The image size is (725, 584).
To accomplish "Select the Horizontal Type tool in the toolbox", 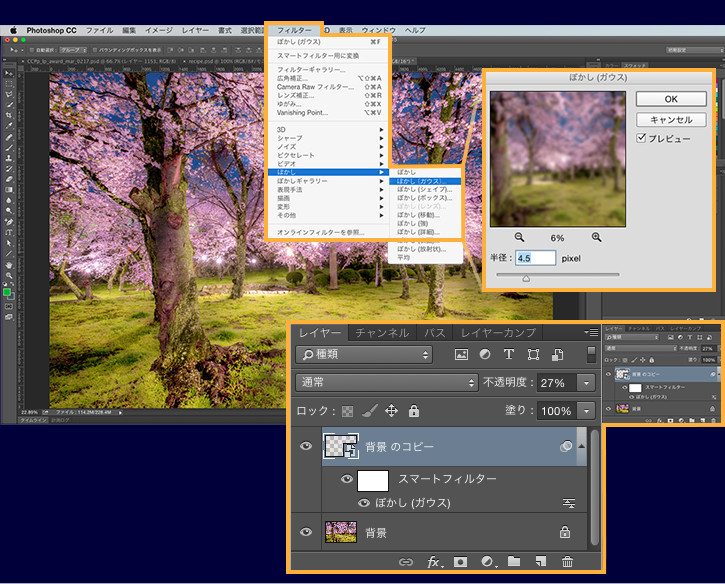I will (9, 233).
